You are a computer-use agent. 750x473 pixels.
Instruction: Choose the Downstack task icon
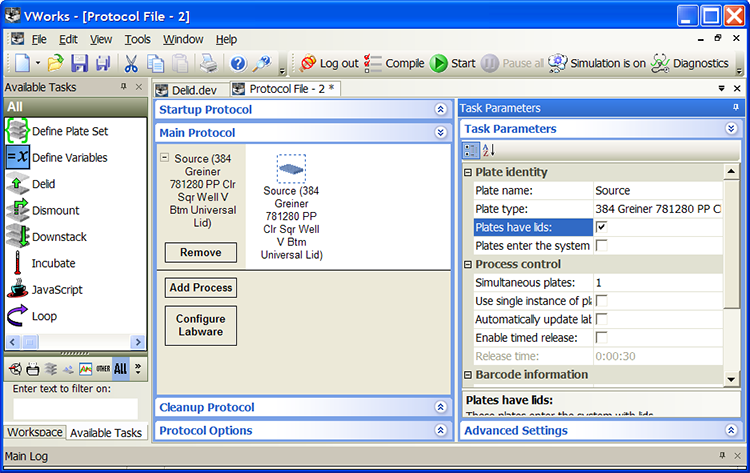17,237
